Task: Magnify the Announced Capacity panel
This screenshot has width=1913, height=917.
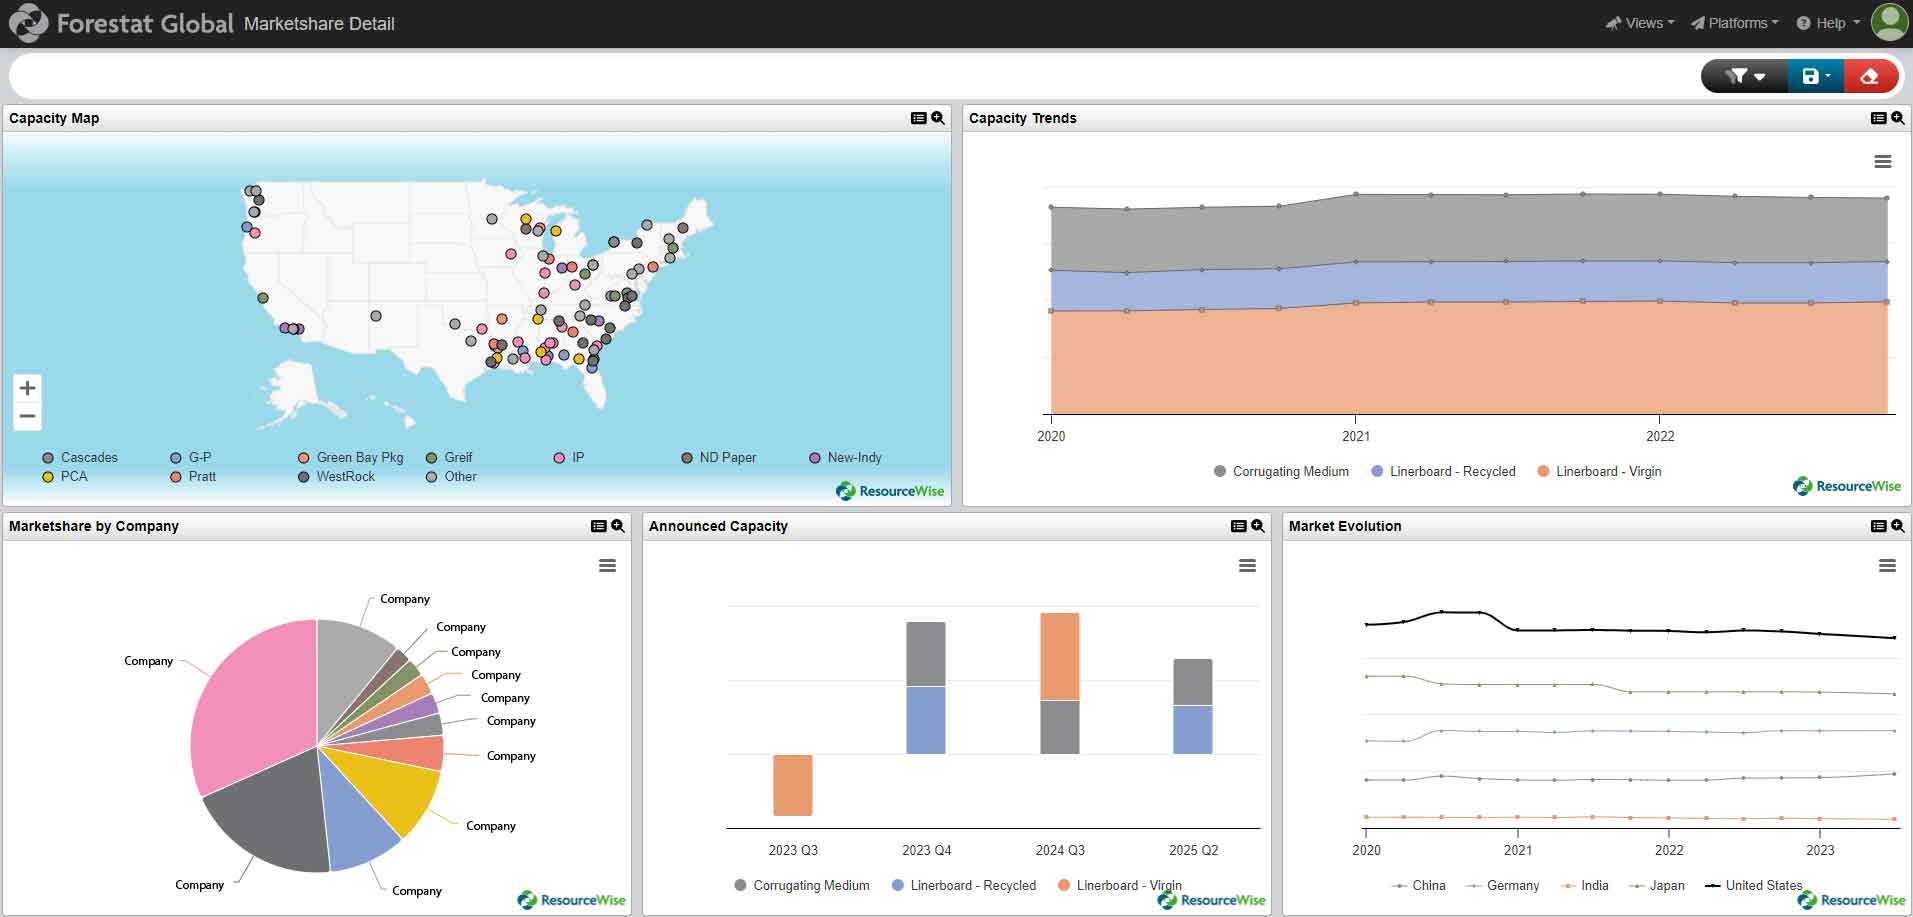Action: click(x=1258, y=526)
